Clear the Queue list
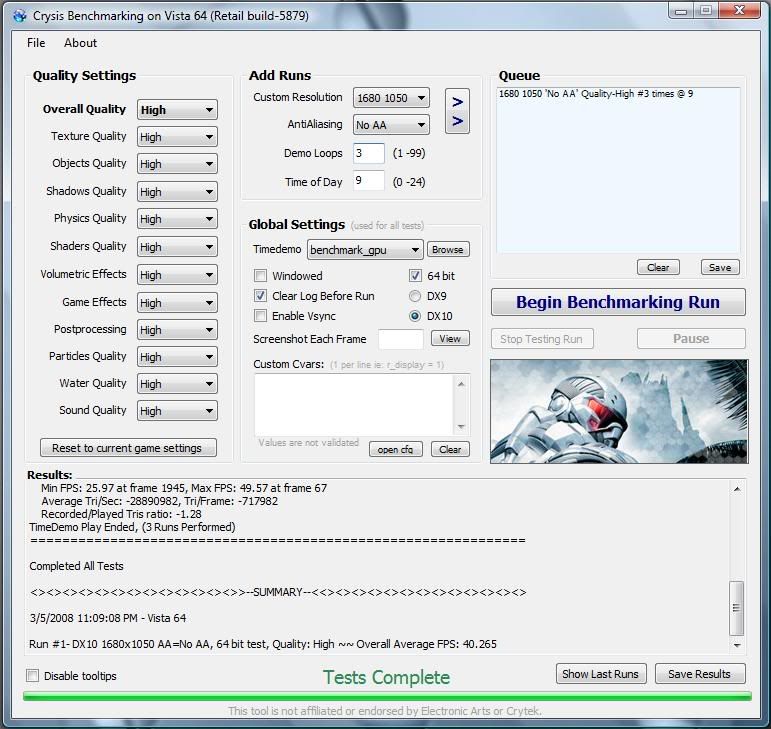Screen dimensions: 771x729 click(x=658, y=267)
